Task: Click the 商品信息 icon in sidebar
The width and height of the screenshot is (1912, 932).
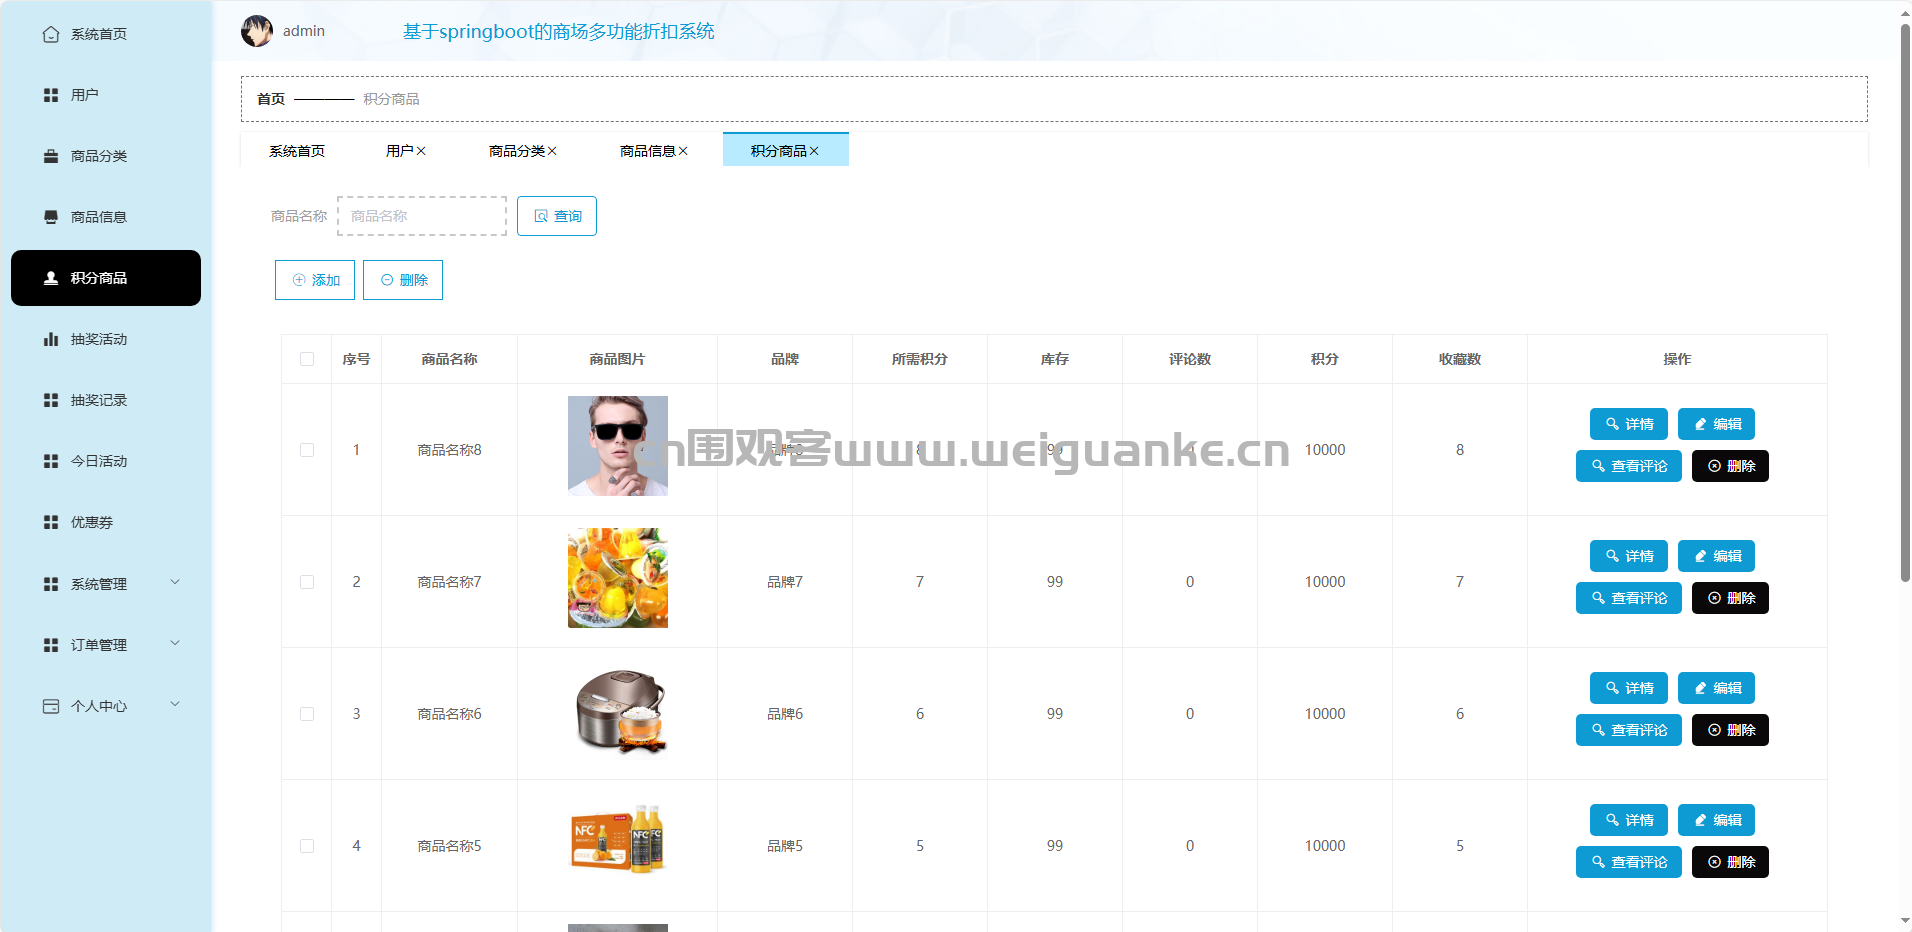Action: (x=51, y=217)
